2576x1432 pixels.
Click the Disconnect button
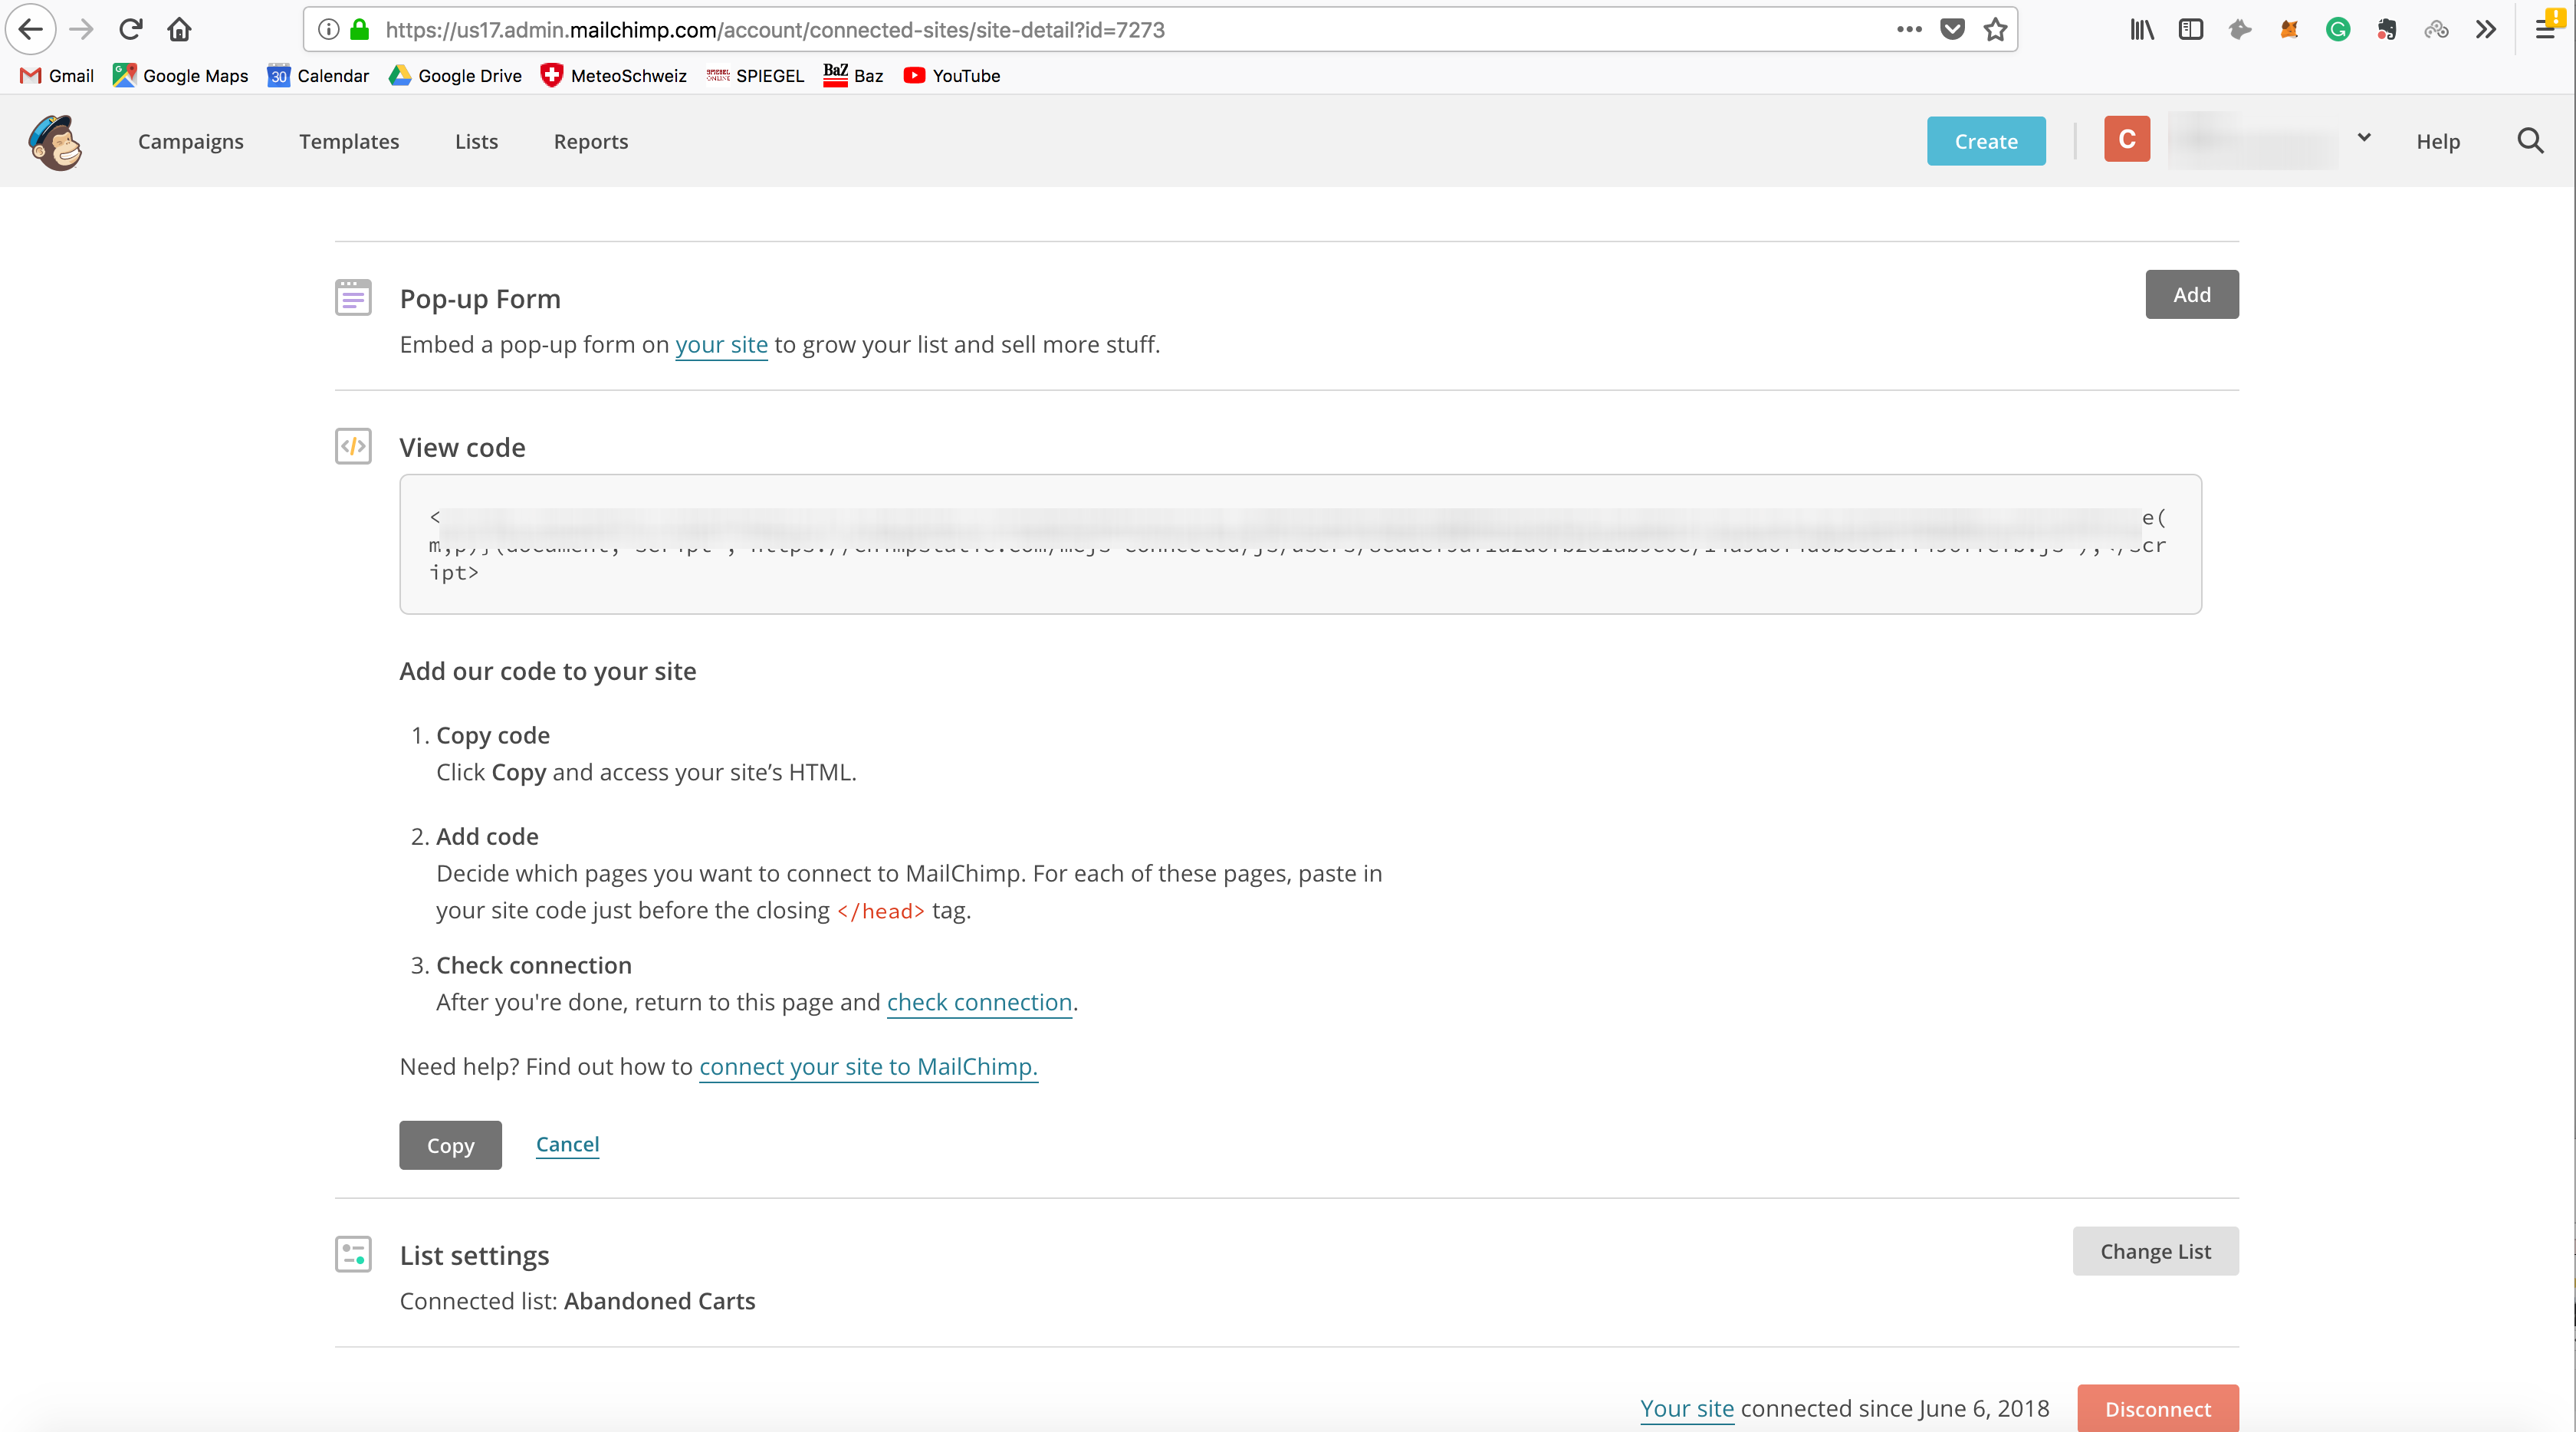pos(2158,1408)
